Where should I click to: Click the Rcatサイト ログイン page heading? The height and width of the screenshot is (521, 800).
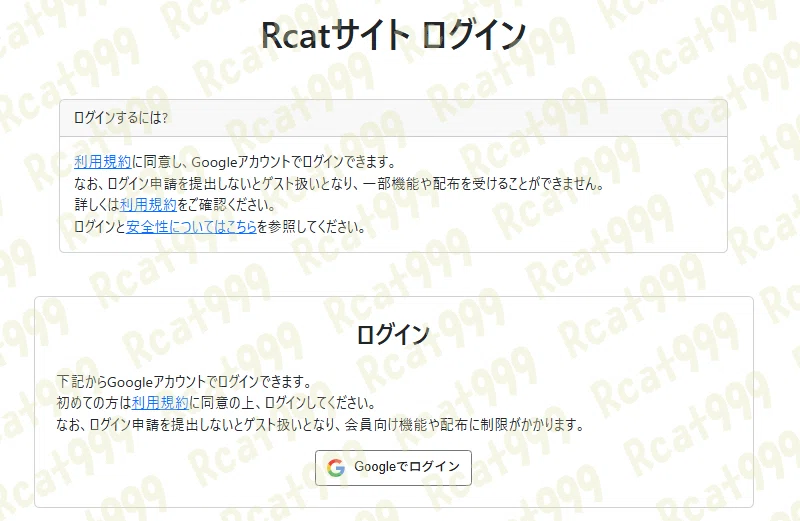[x=393, y=36]
